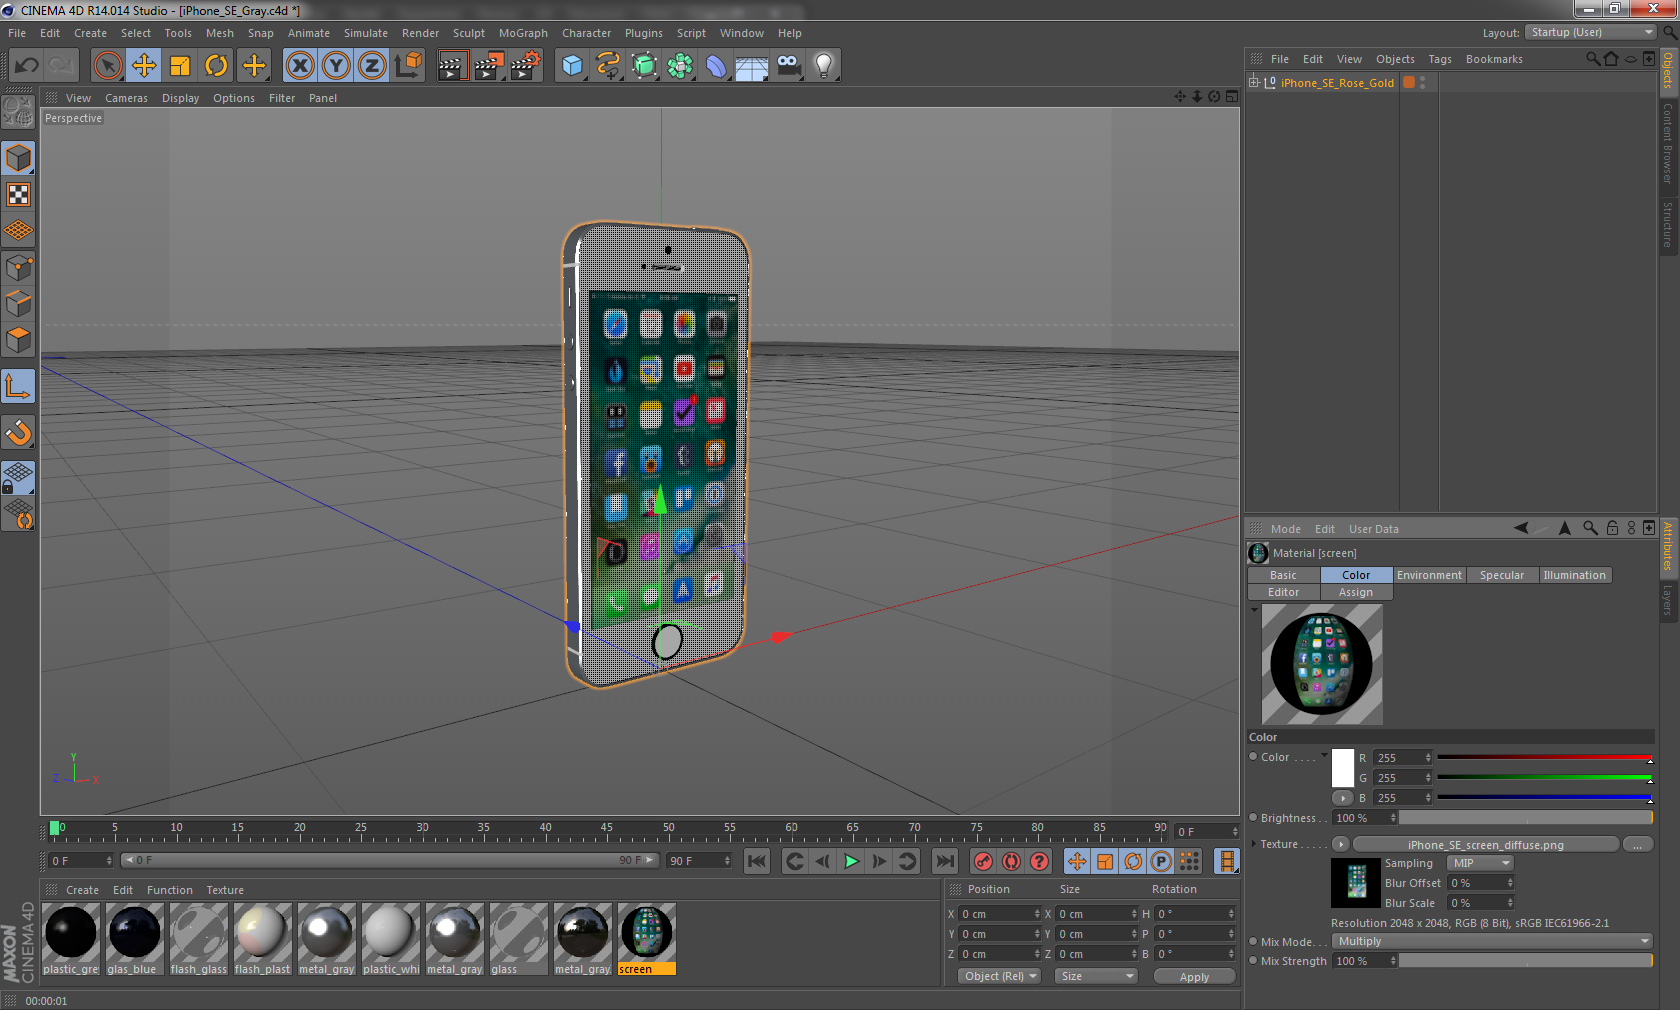Activate the Rotate tool
This screenshot has height=1010, width=1680.
[x=216, y=66]
